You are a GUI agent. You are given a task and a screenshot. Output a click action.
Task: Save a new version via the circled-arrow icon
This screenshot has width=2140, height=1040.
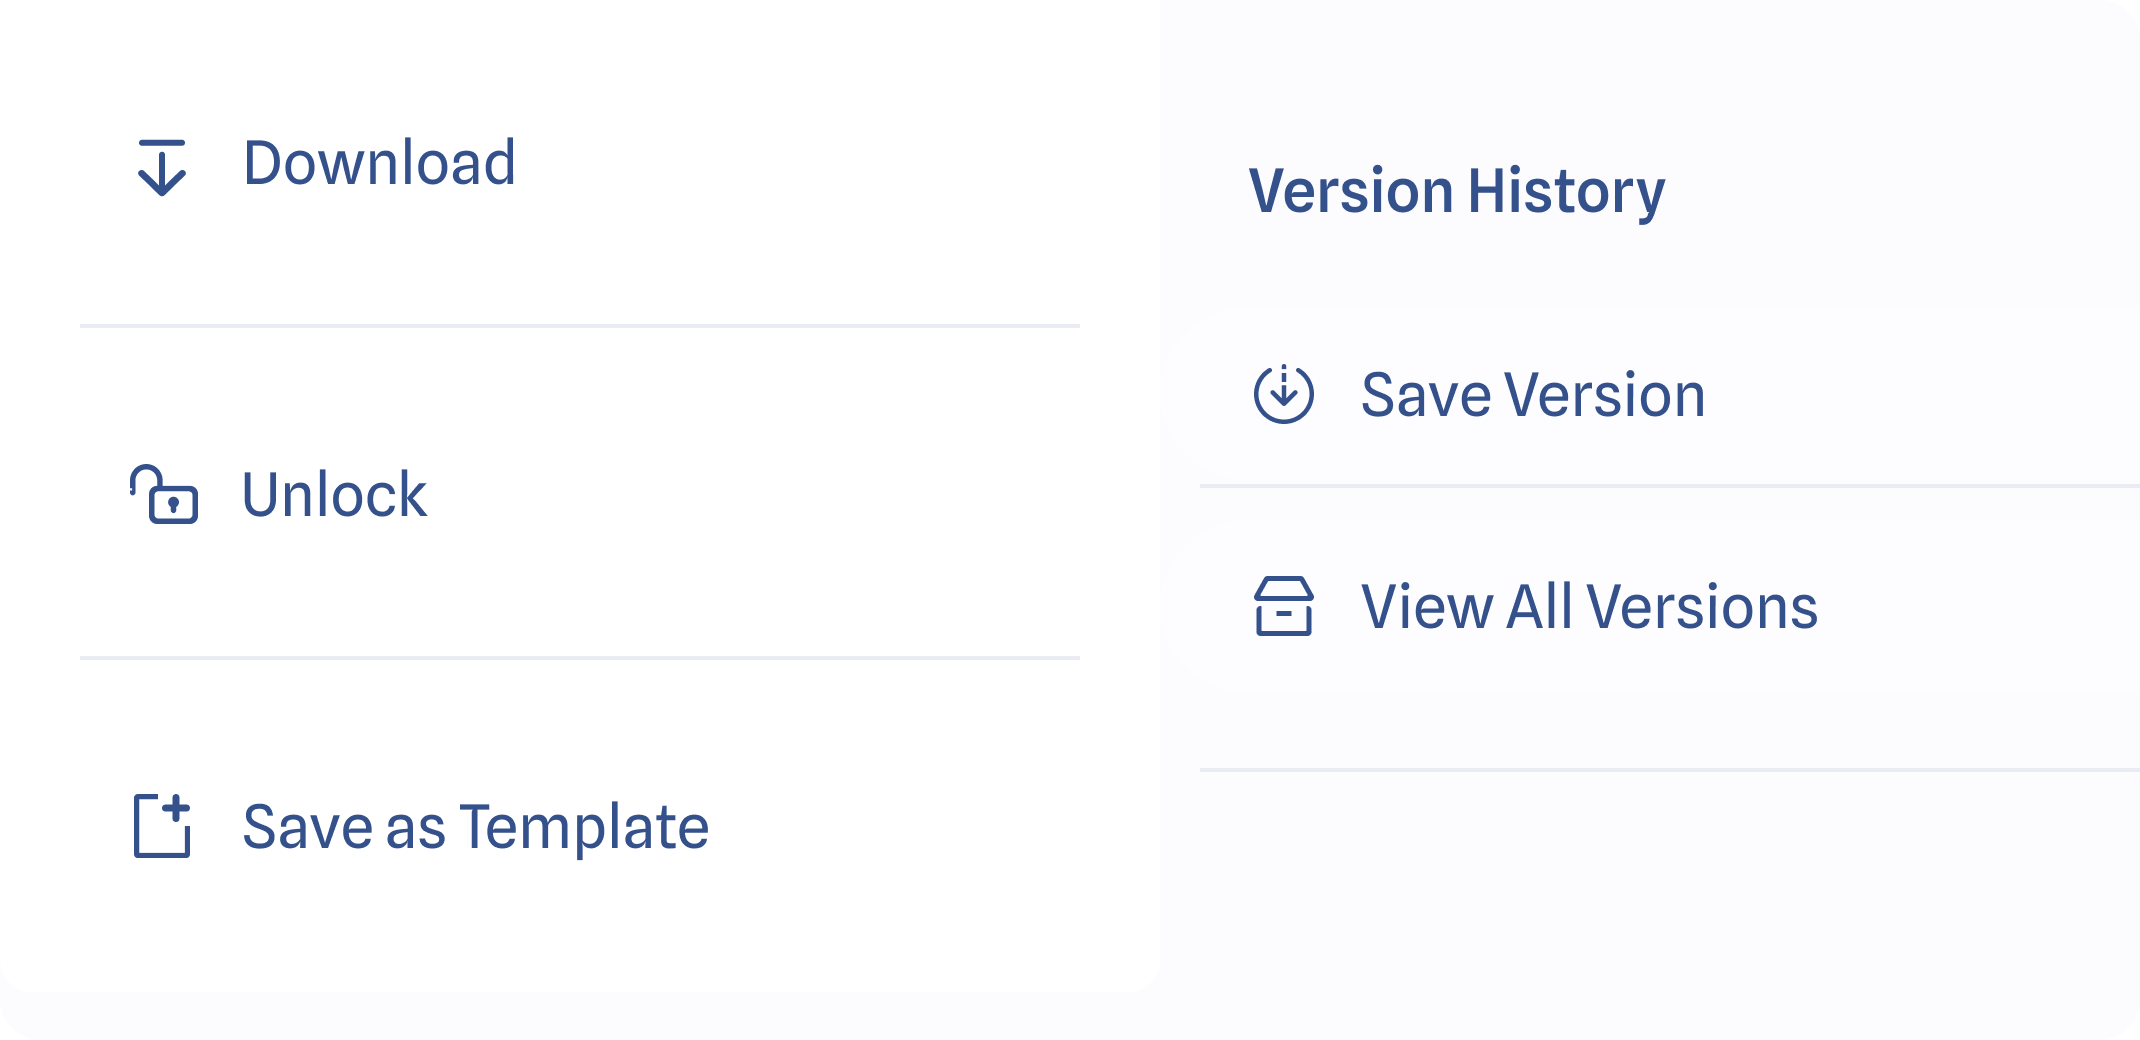[x=1283, y=394]
